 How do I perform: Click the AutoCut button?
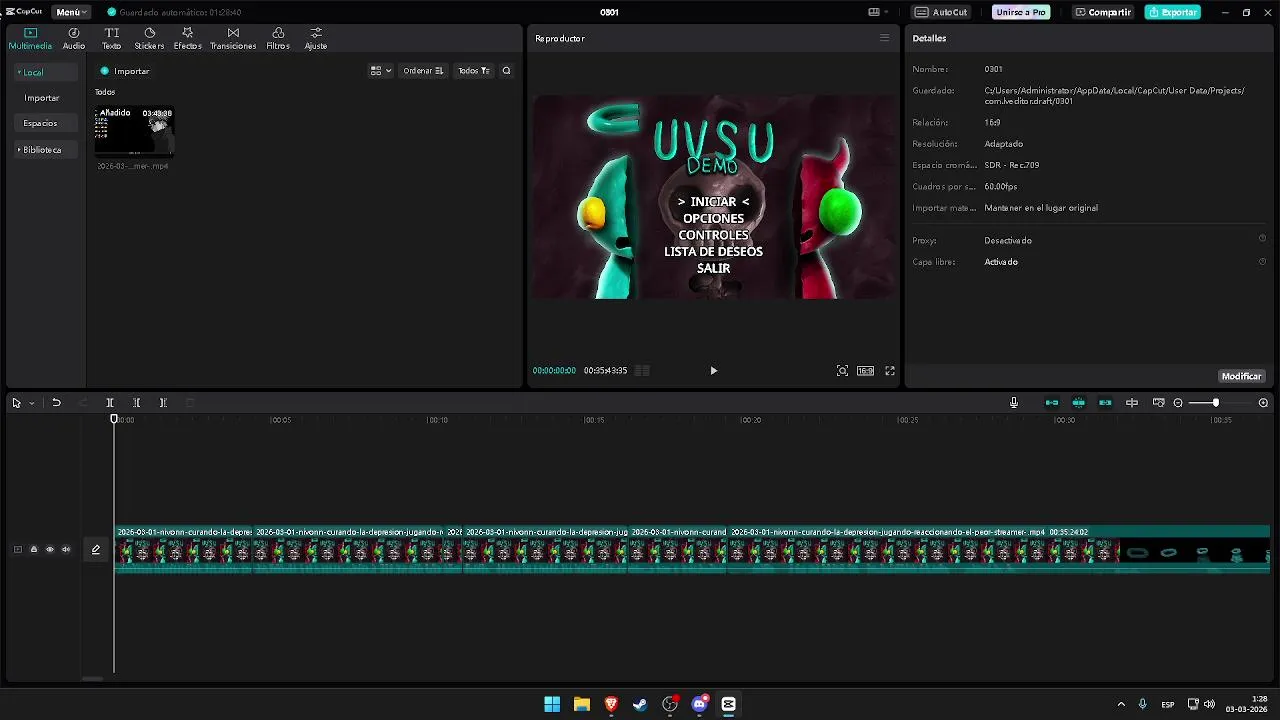[941, 12]
